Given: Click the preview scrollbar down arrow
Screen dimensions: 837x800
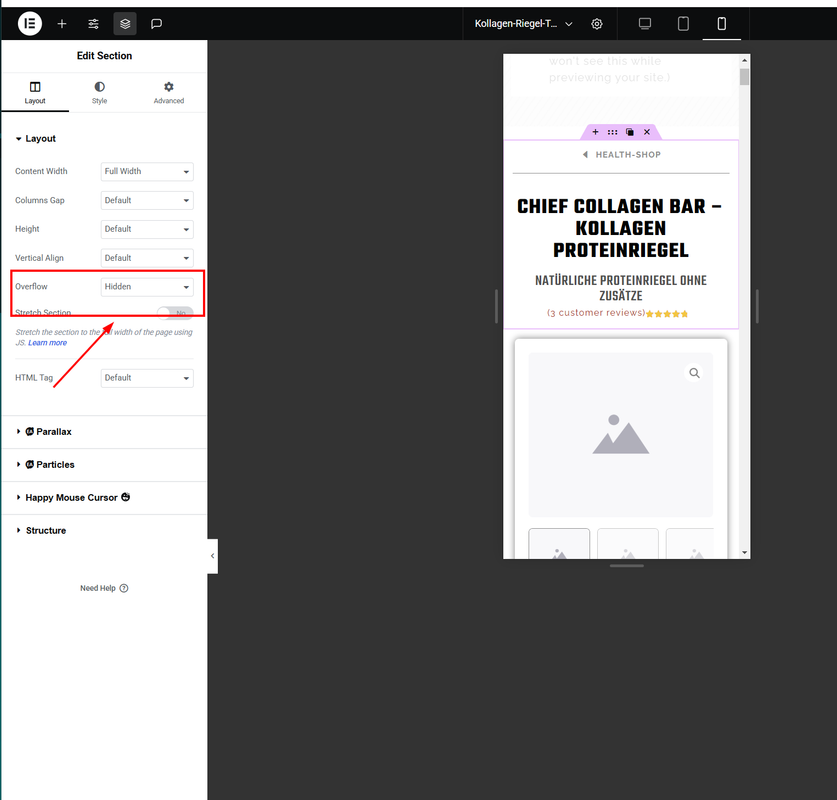Looking at the screenshot, I should [x=745, y=553].
